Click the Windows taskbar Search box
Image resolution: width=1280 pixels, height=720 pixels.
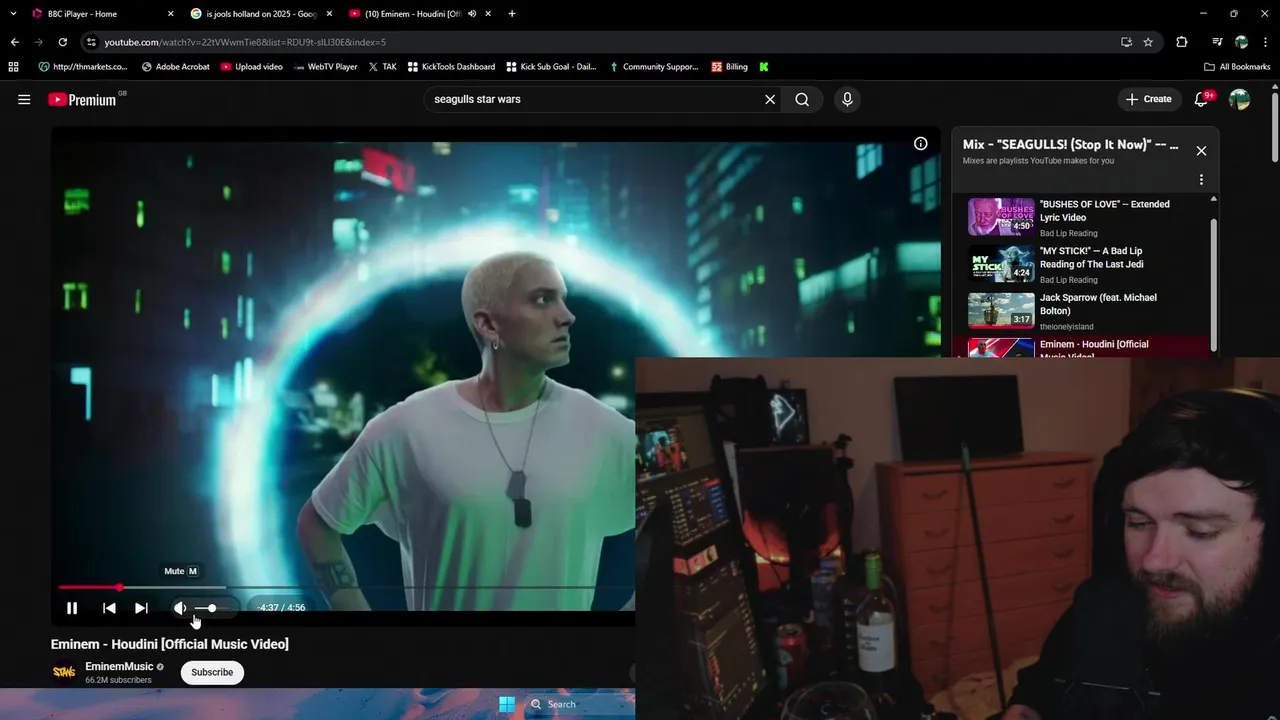tap(580, 704)
